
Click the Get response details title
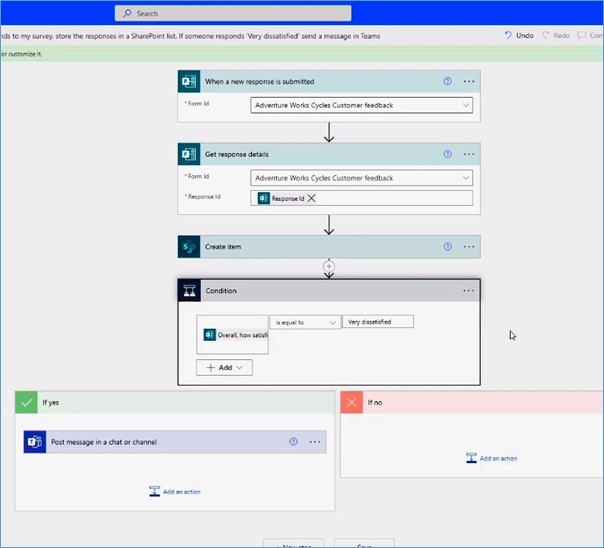237,154
